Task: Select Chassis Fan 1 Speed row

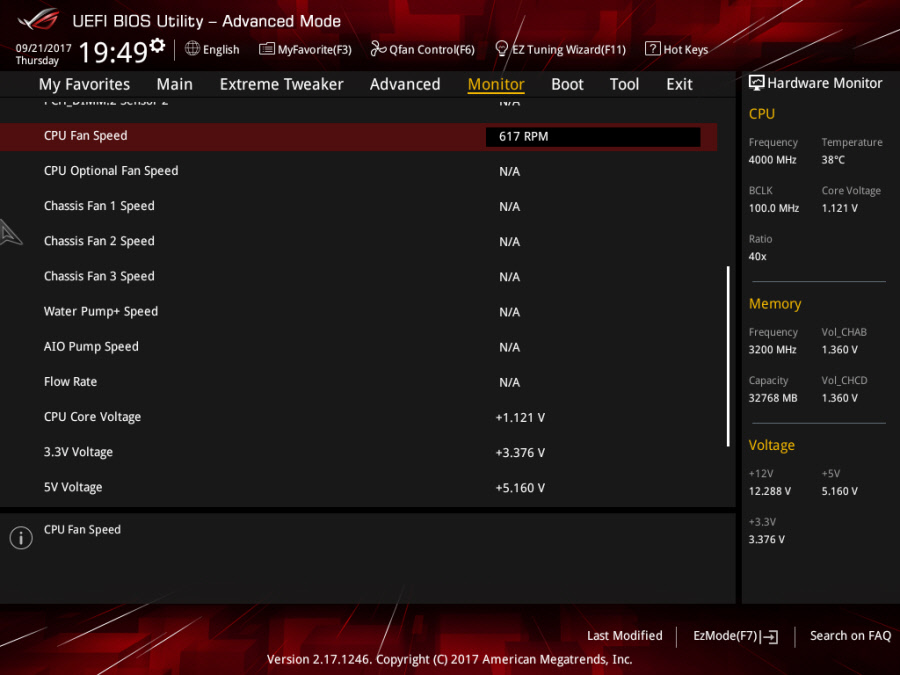Action: click(358, 206)
